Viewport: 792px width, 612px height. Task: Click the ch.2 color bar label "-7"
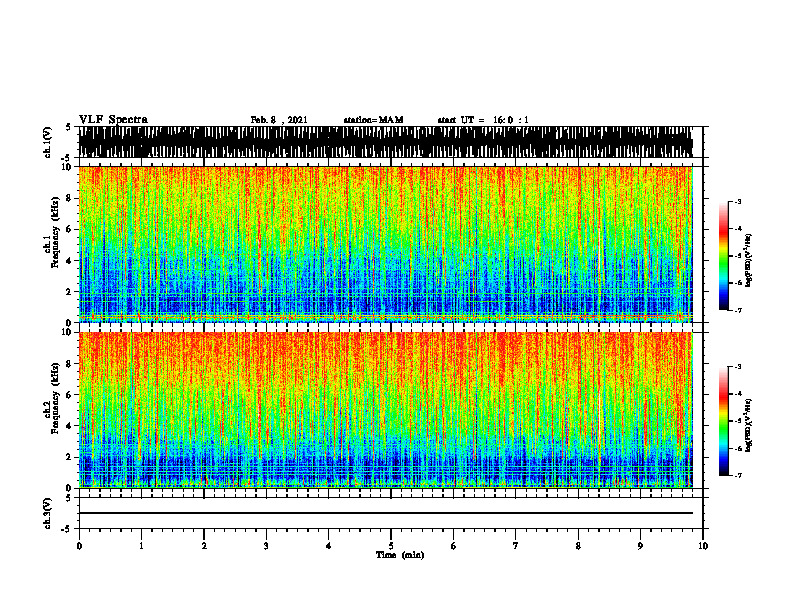coord(738,476)
